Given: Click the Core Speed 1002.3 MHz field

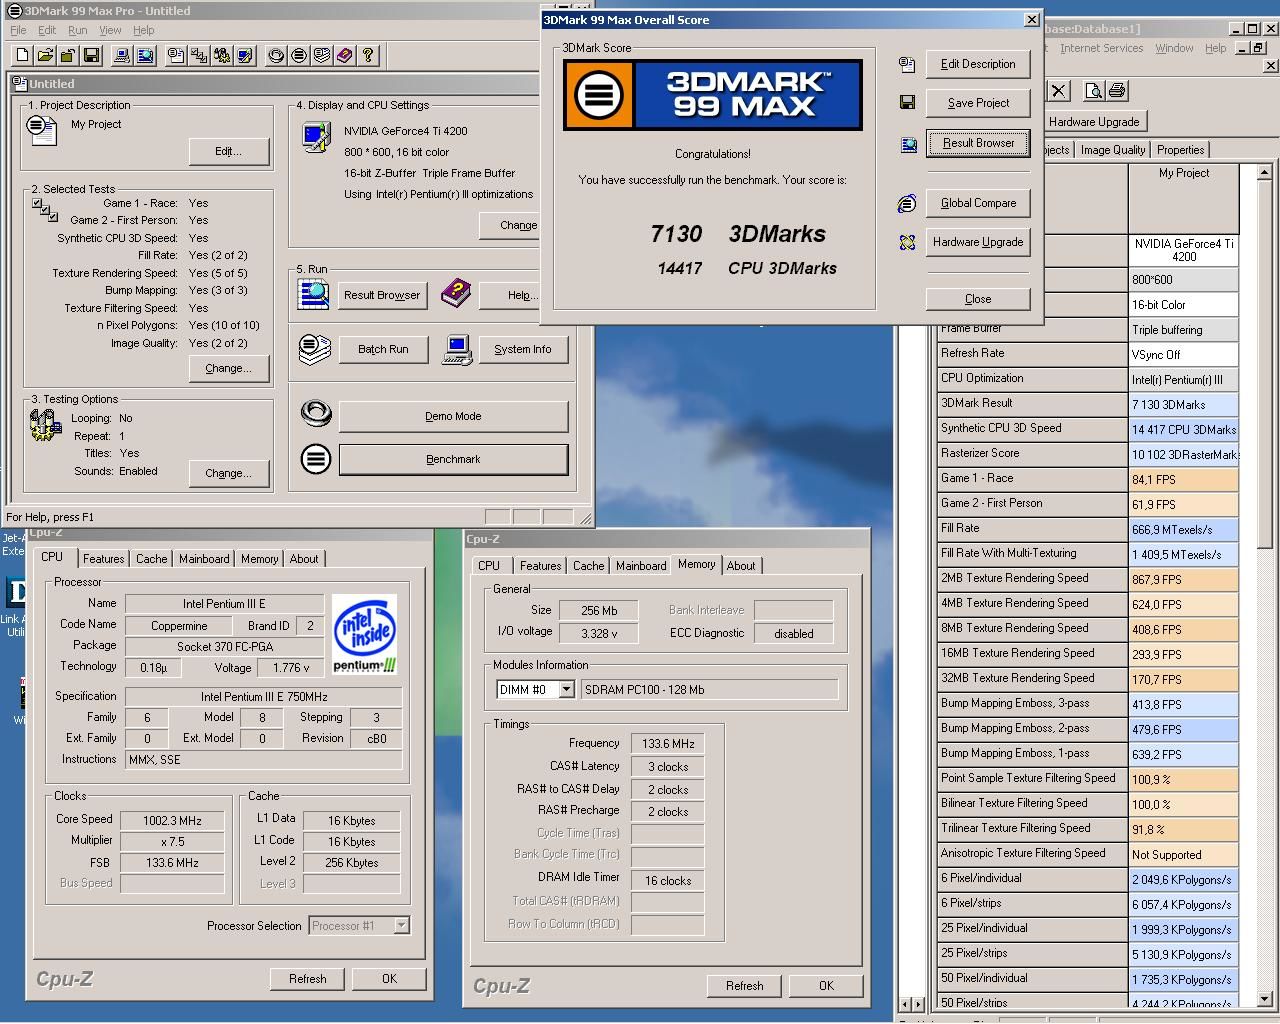Looking at the screenshot, I should pyautogui.click(x=172, y=820).
